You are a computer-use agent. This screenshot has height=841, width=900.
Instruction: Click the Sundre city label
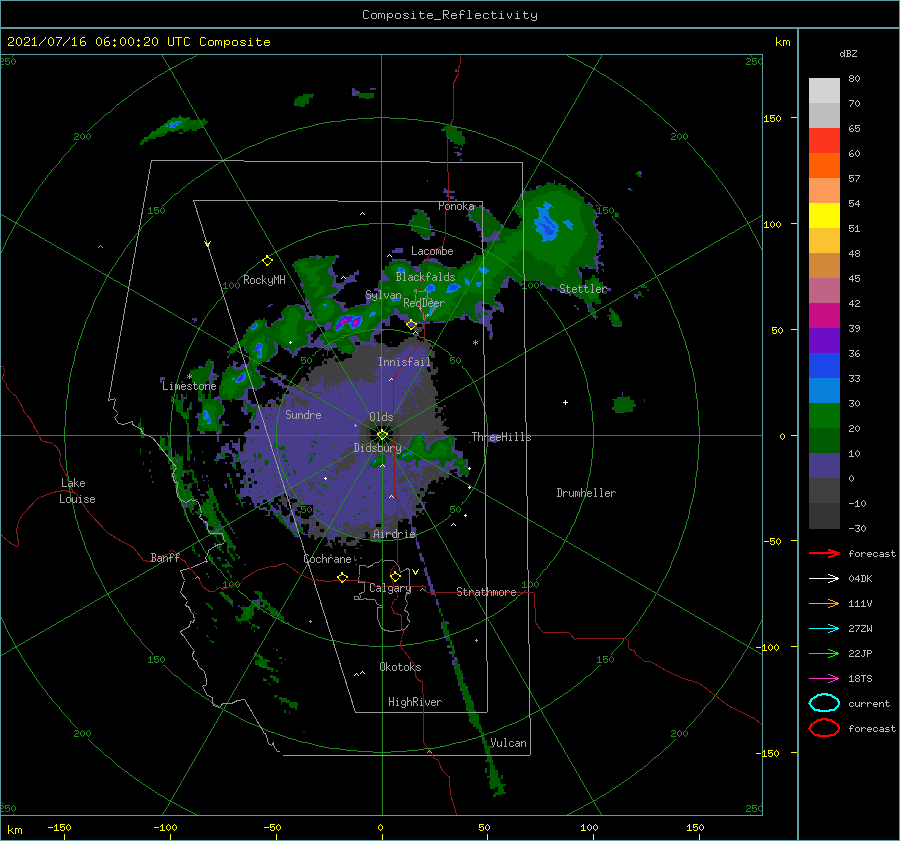click(x=303, y=415)
